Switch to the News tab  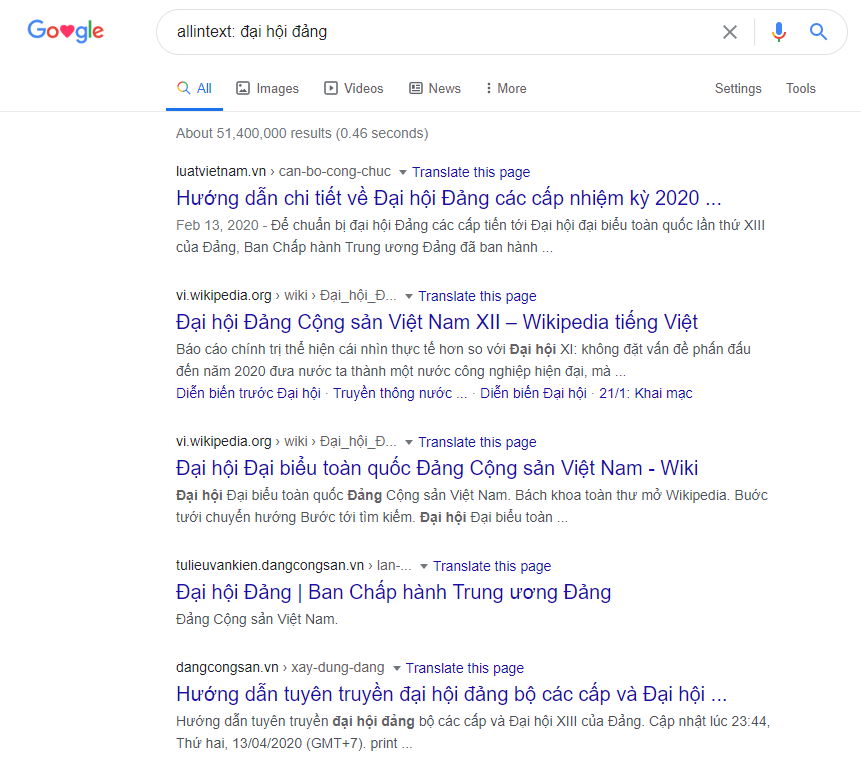pyautogui.click(x=443, y=88)
